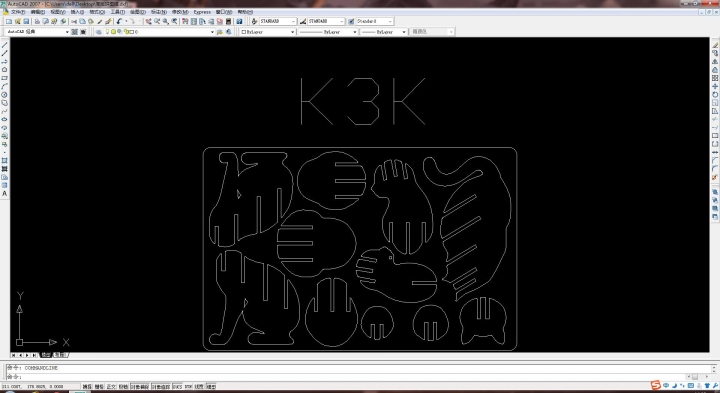This screenshot has height=393, width=720.
Task: Select the Polygon tool in draw toolbar
Action: [x=5, y=70]
